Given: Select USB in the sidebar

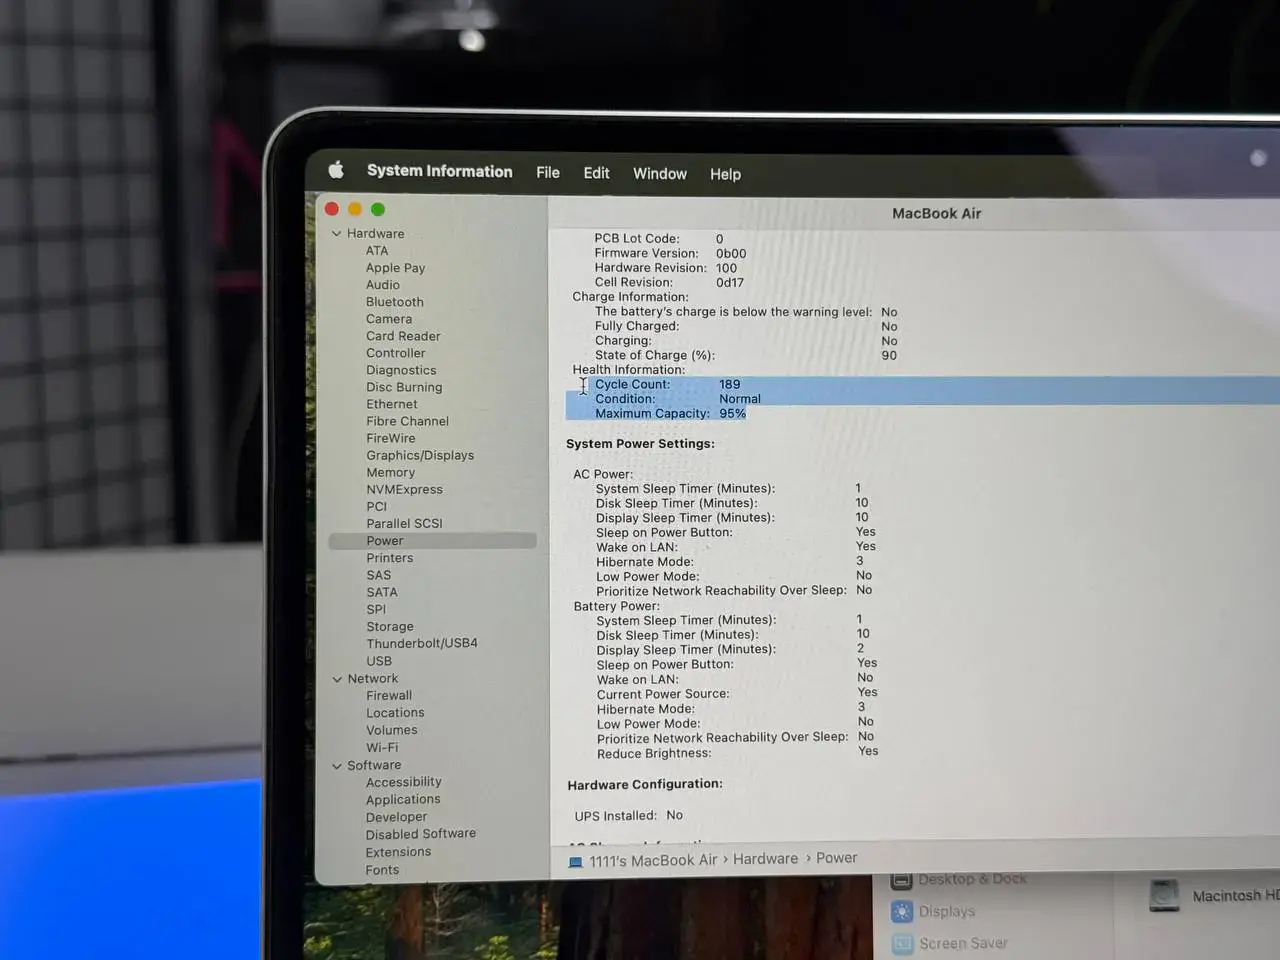Looking at the screenshot, I should (378, 661).
